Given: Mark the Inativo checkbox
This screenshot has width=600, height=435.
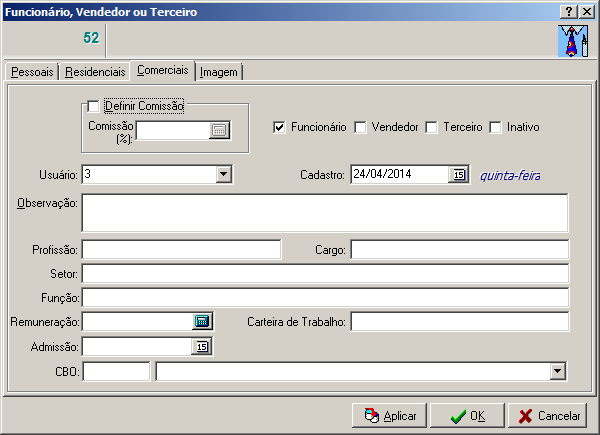Looking at the screenshot, I should pyautogui.click(x=496, y=128).
